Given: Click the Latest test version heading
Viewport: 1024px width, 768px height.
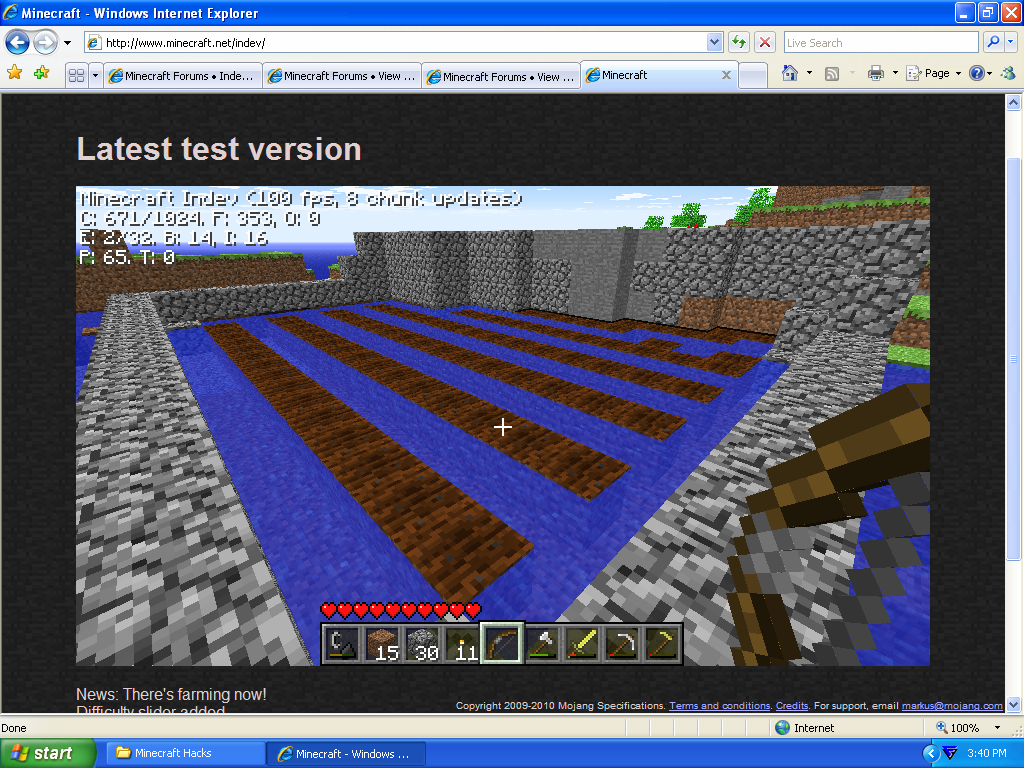Looking at the screenshot, I should click(219, 149).
